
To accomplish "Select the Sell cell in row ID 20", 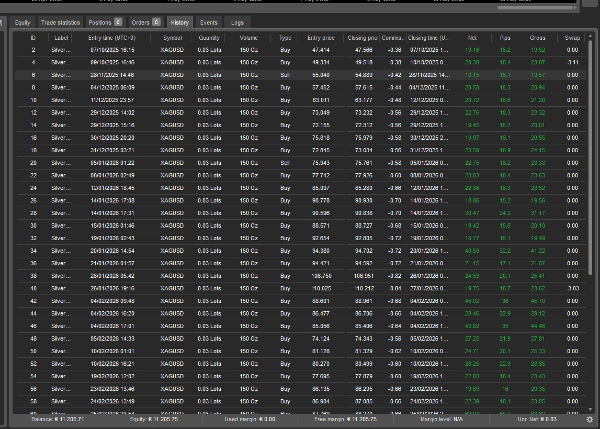I will tap(285, 163).
